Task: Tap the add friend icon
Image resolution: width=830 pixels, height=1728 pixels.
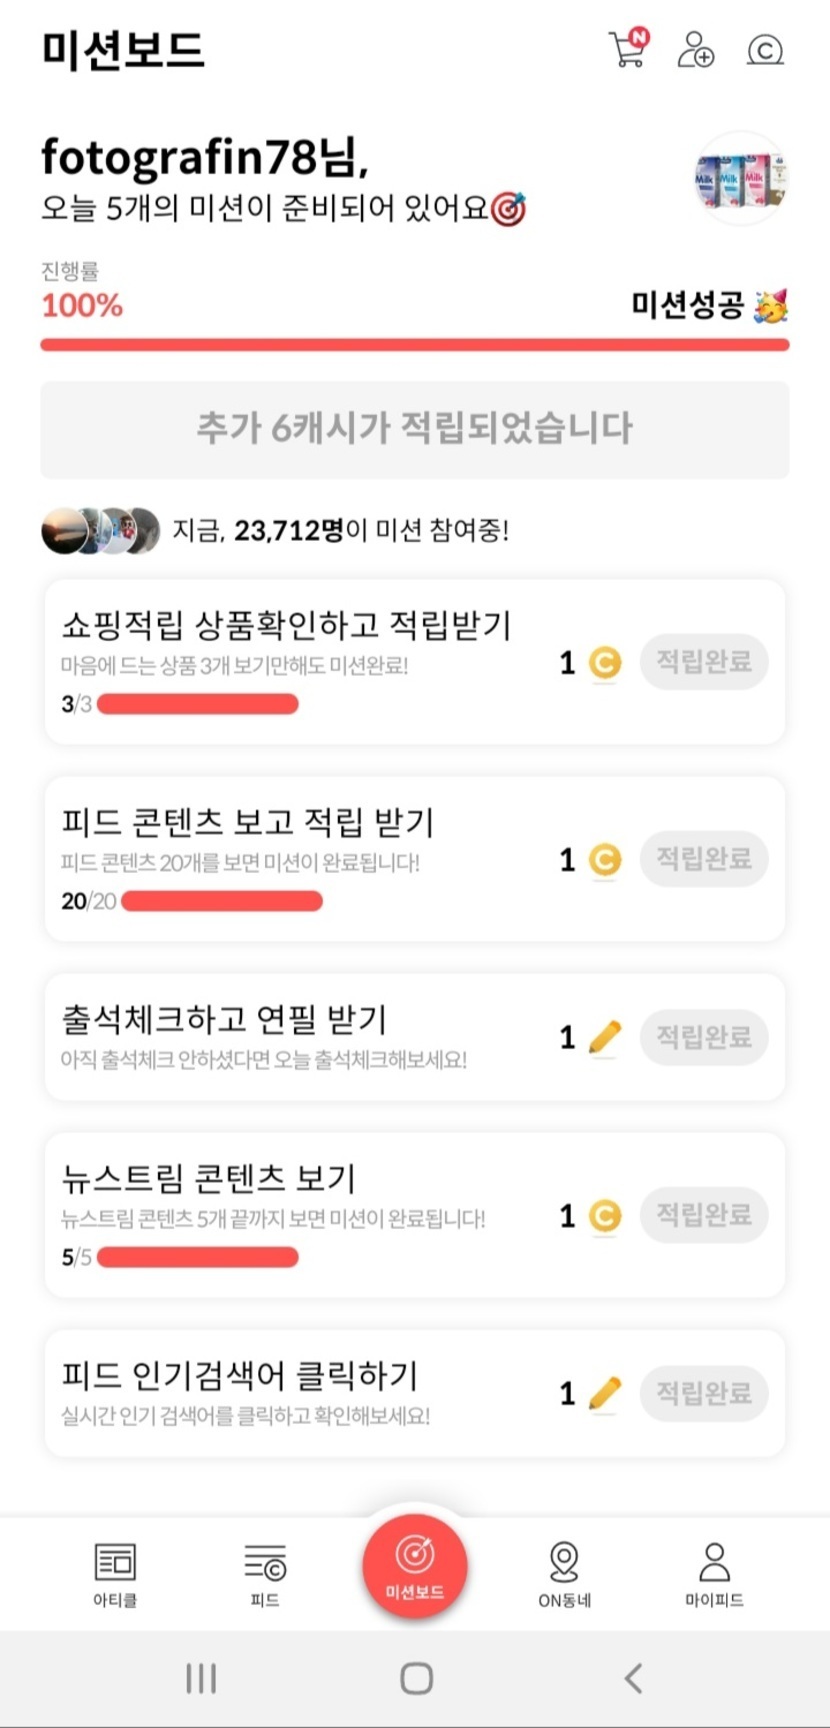Action: pyautogui.click(x=695, y=48)
